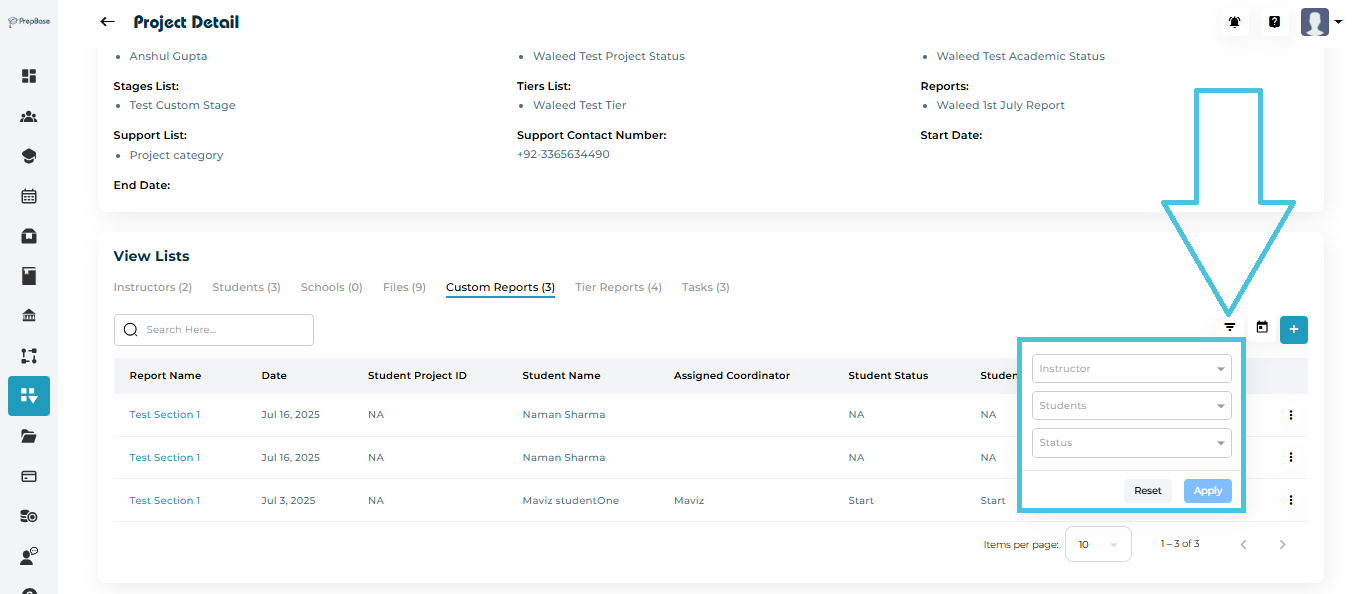The height and width of the screenshot is (594, 1361).
Task: Open the folder icon in sidebar
Action: tap(29, 436)
